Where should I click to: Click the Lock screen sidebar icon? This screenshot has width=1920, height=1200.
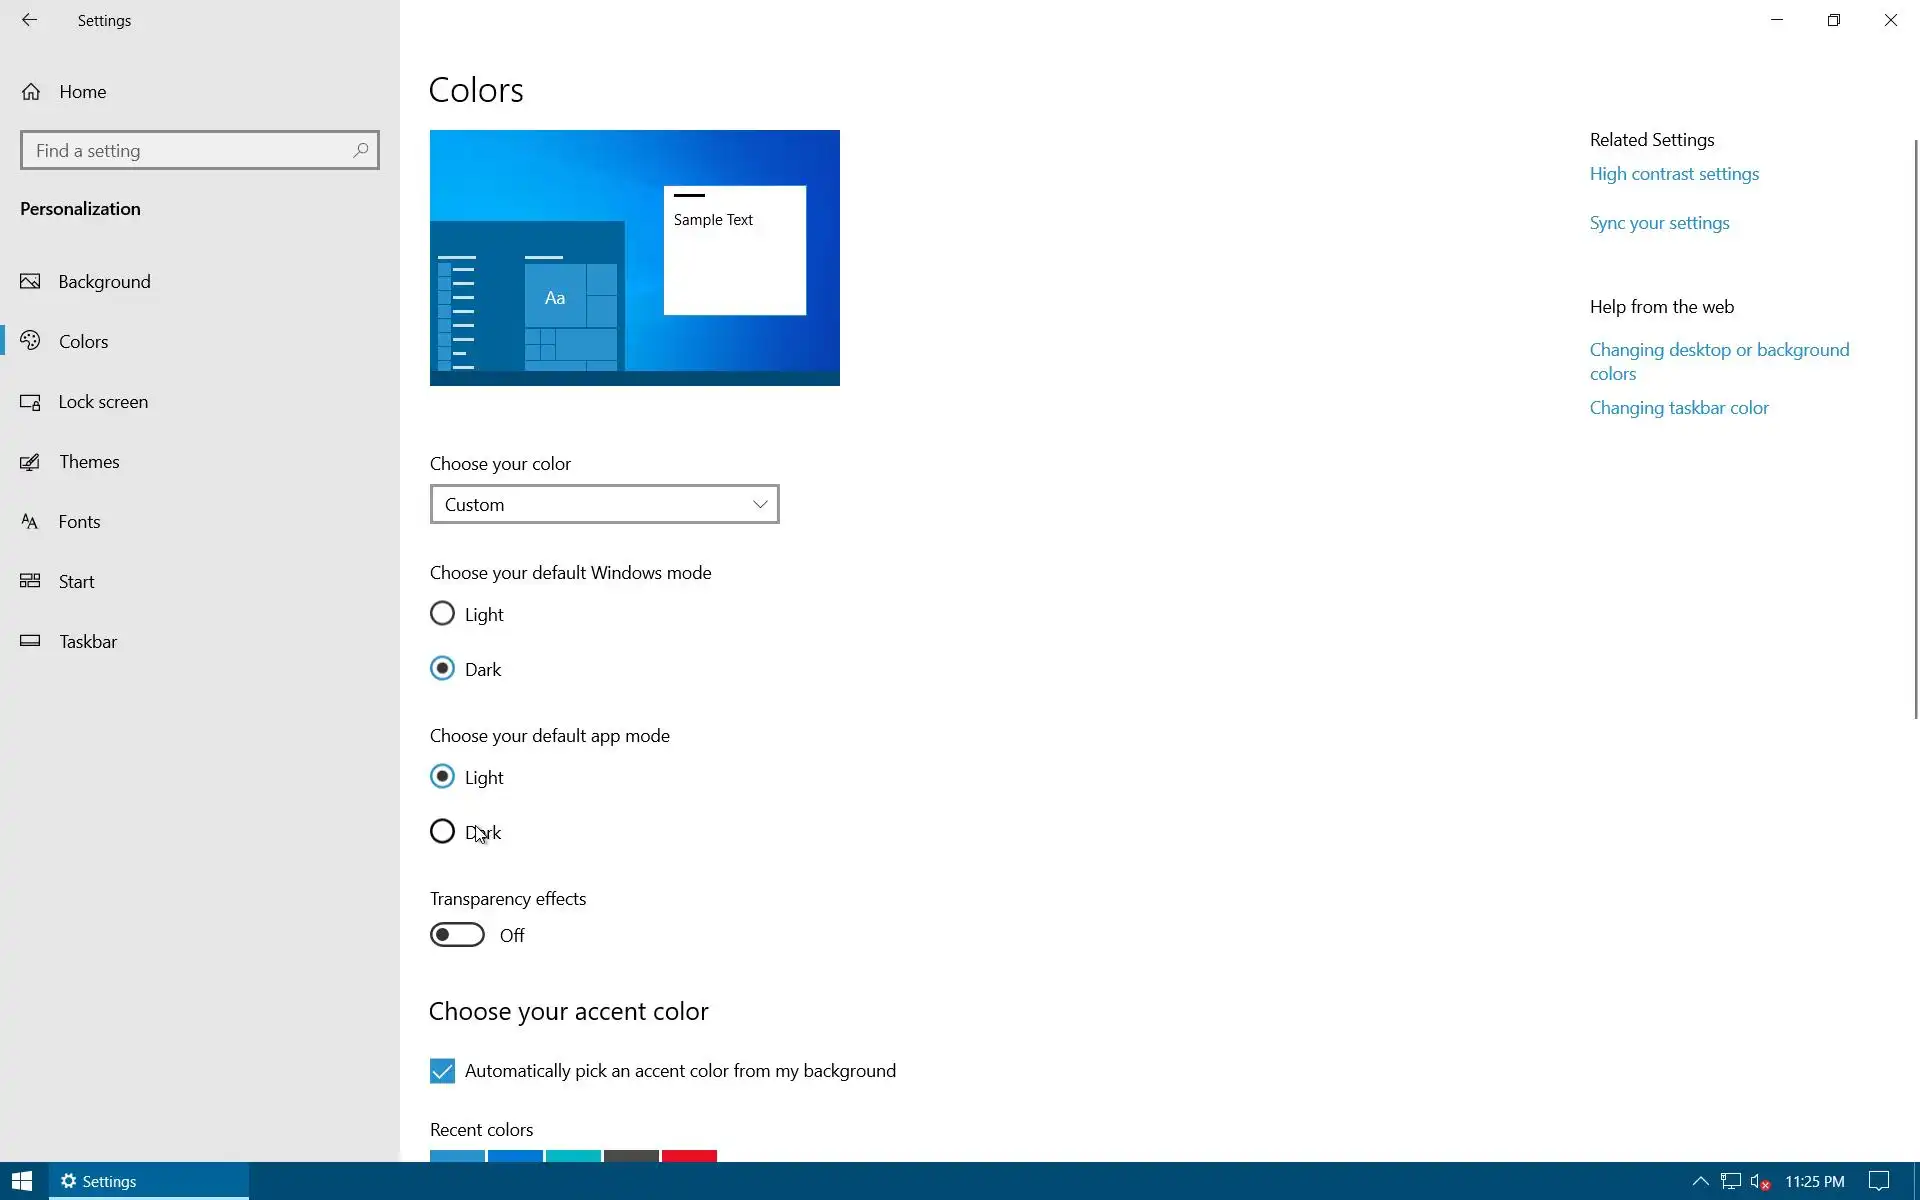click(30, 402)
